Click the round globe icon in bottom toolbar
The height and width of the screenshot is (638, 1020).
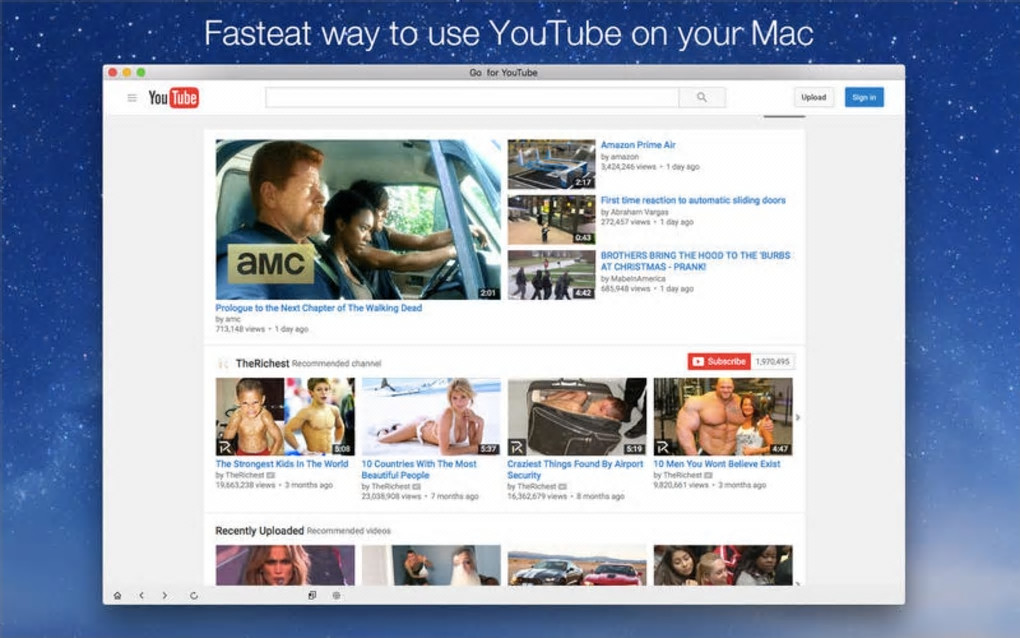[x=336, y=595]
